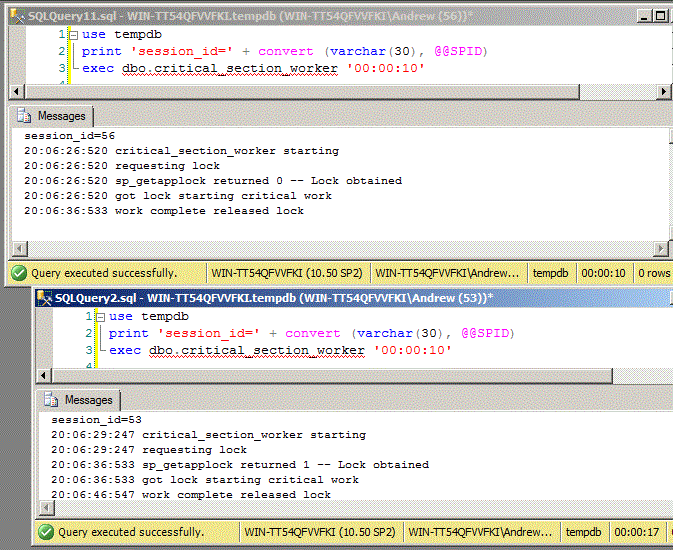The width and height of the screenshot is (673, 550).
Task: Click green success icon in SQLQuery2 status bar
Action: pyautogui.click(x=46, y=533)
